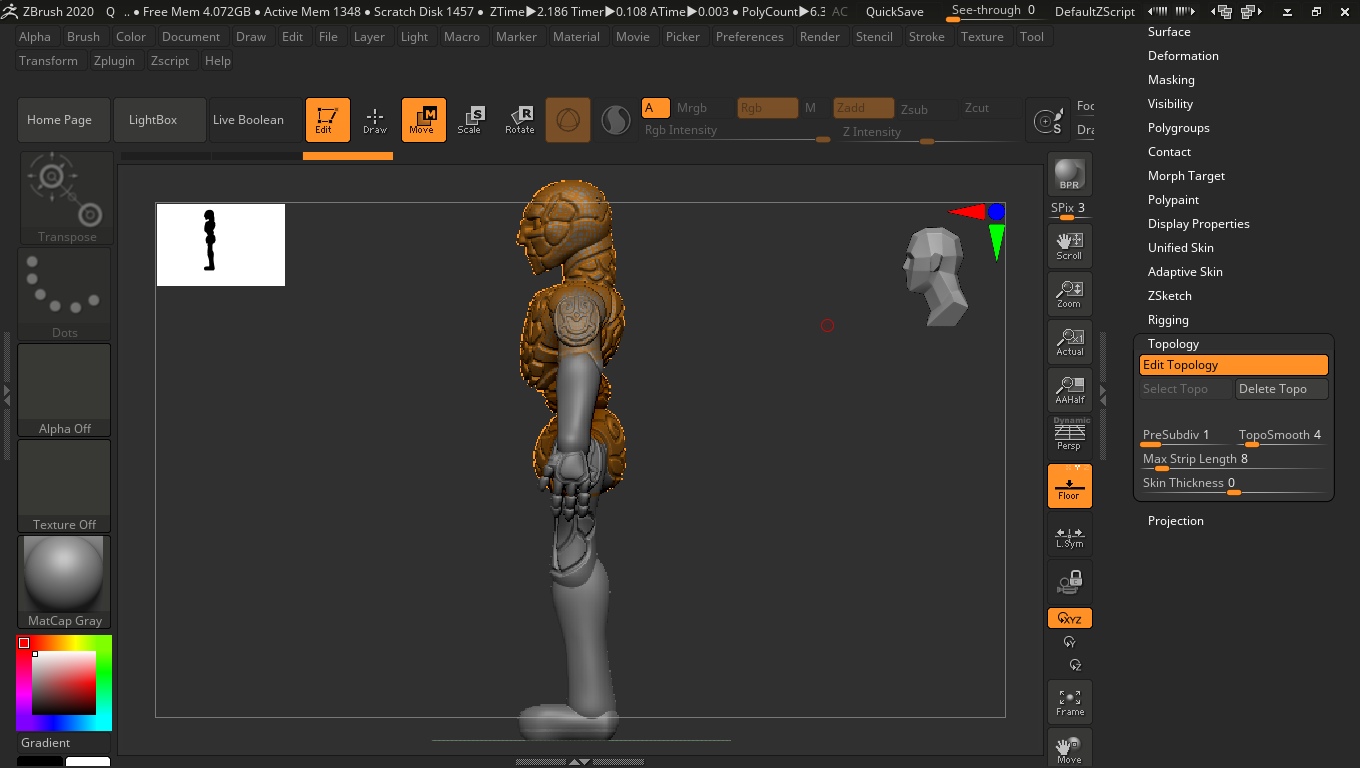Toggle Persp perspective mode

point(1069,436)
